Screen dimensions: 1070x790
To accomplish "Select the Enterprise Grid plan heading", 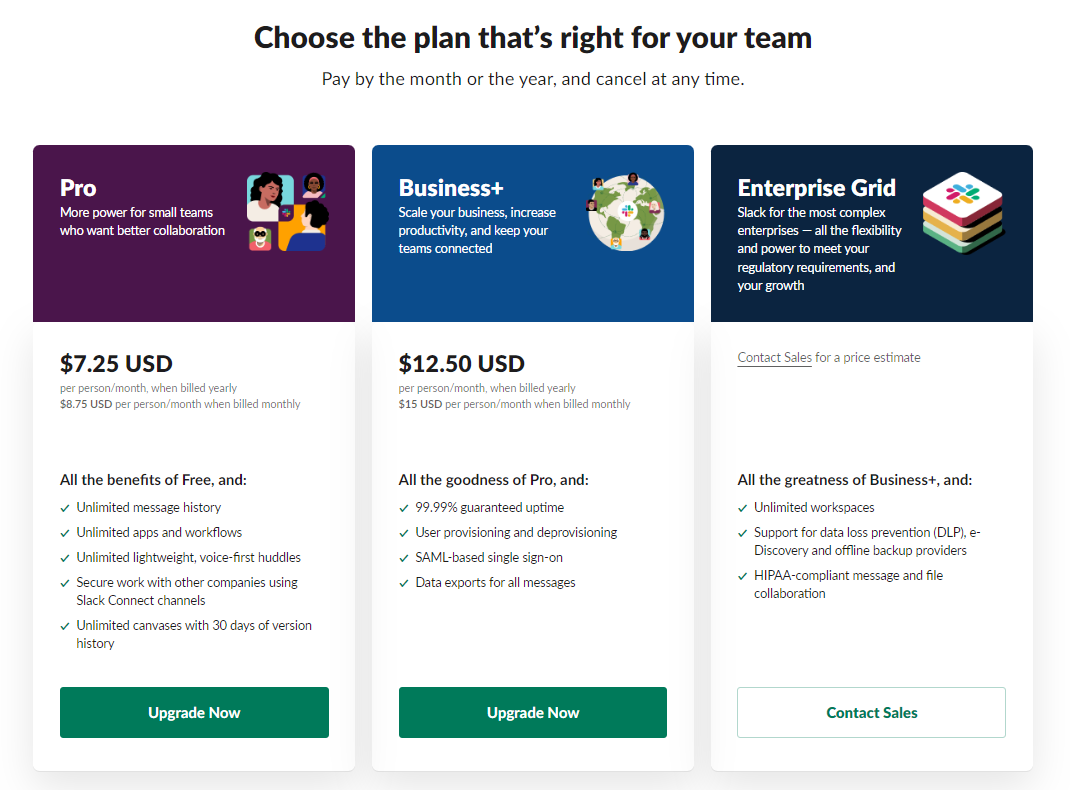I will pos(817,188).
